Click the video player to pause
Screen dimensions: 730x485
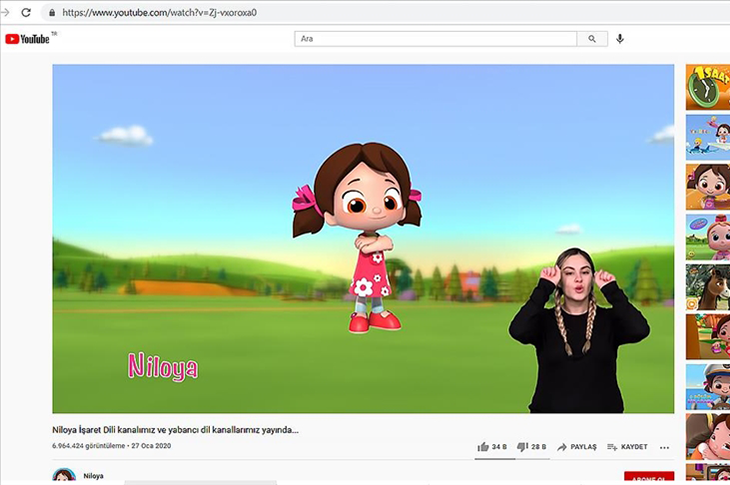pos(363,239)
